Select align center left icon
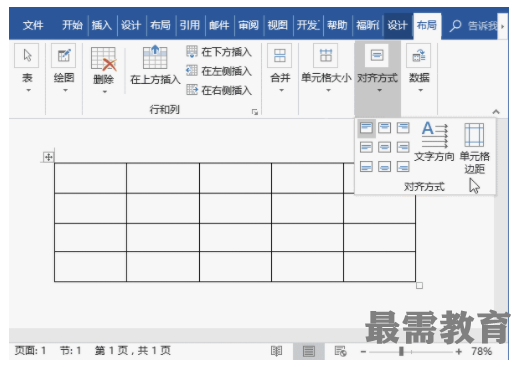The width and height of the screenshot is (517, 367). click(366, 147)
